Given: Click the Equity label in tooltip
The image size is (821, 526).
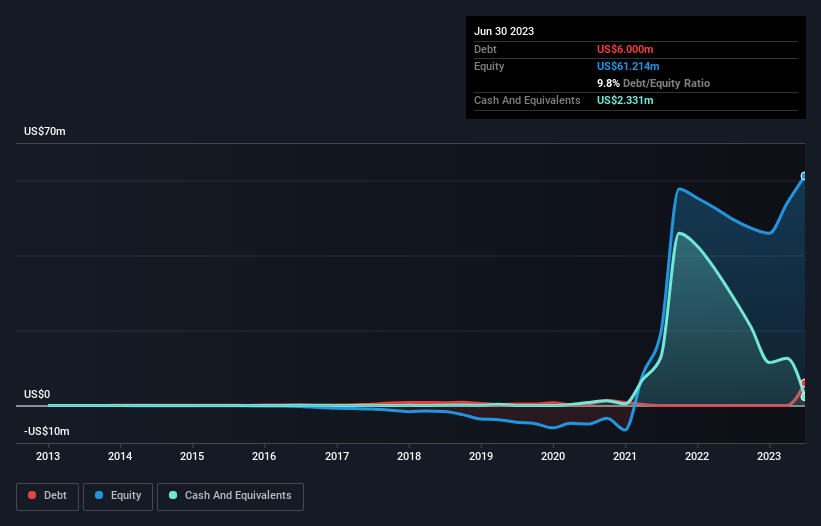Looking at the screenshot, I should pos(489,66).
